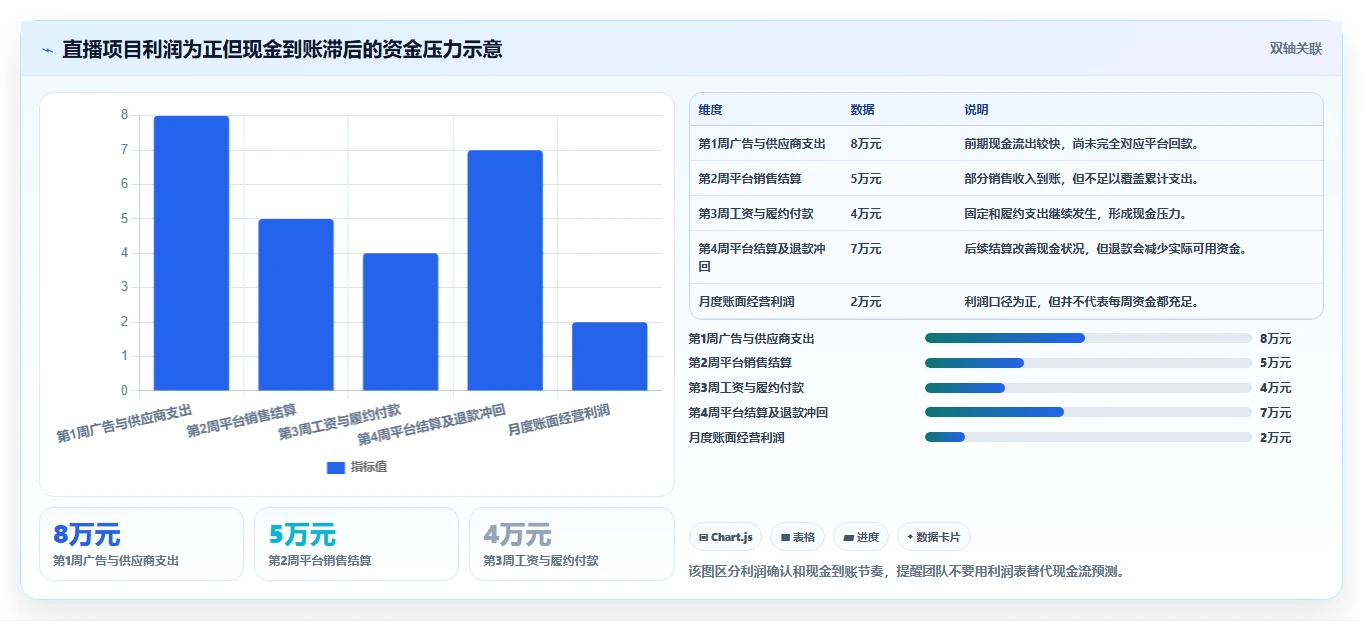1363x621 pixels.
Task: Click the 数据卡片 chip
Action: (x=934, y=537)
